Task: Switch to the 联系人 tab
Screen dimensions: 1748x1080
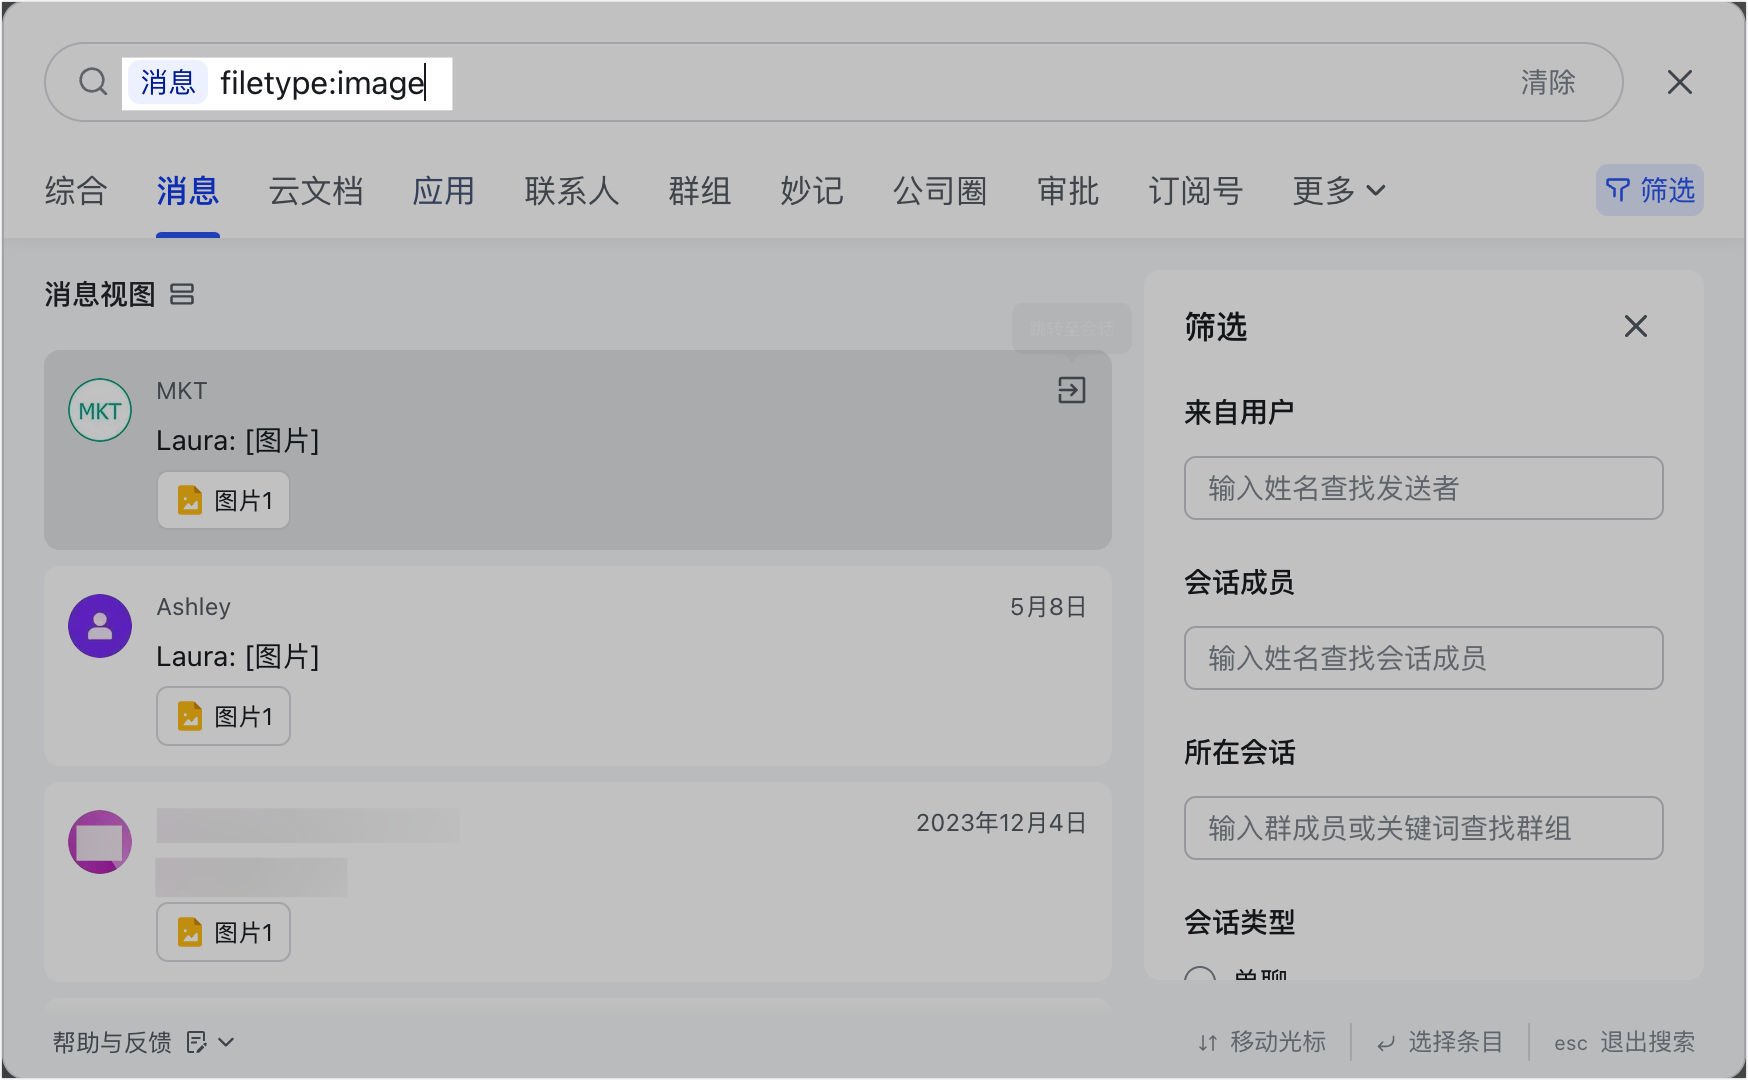Action: point(572,190)
